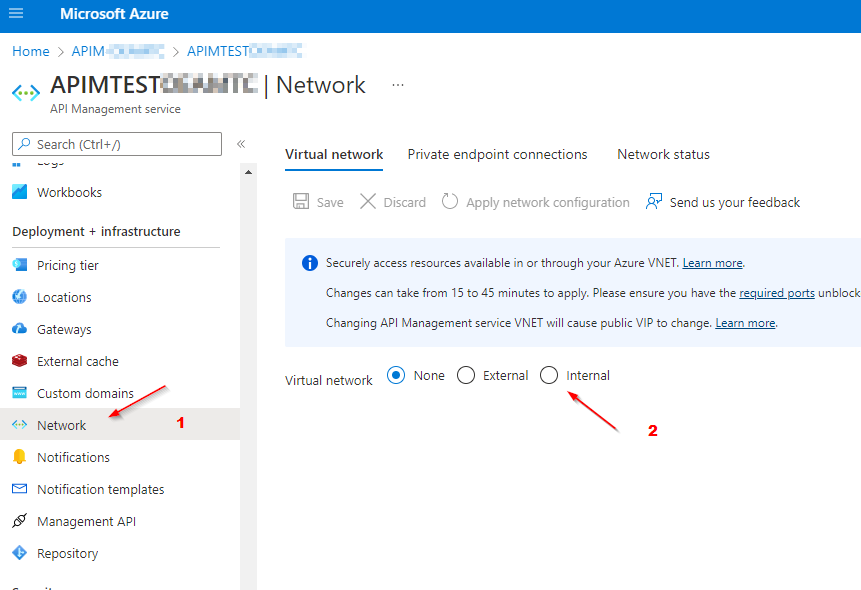861x590 pixels.
Task: Open Workbooks in the sidebar
Action: [x=69, y=192]
